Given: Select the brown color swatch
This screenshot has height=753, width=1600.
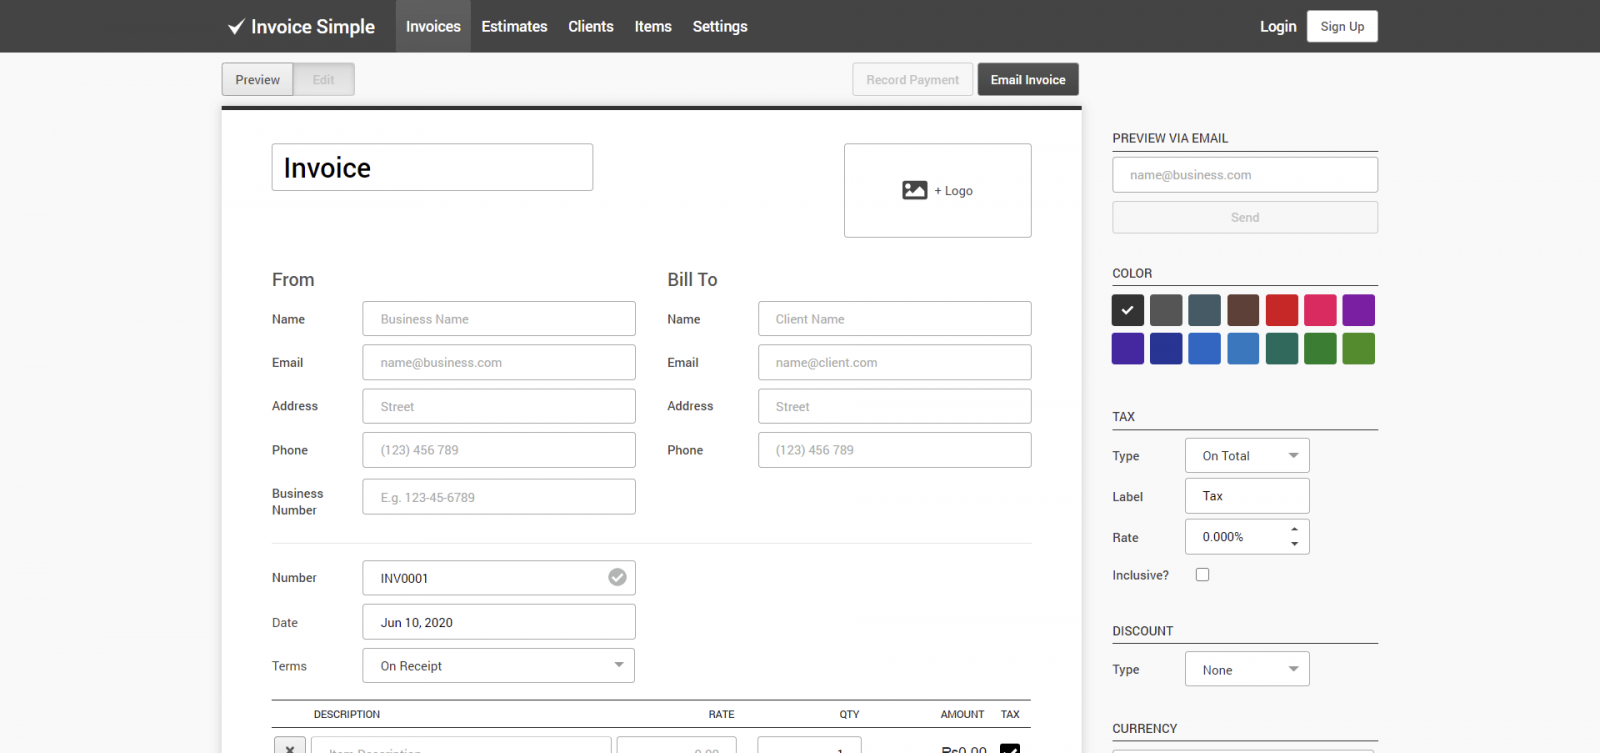Looking at the screenshot, I should [x=1243, y=310].
